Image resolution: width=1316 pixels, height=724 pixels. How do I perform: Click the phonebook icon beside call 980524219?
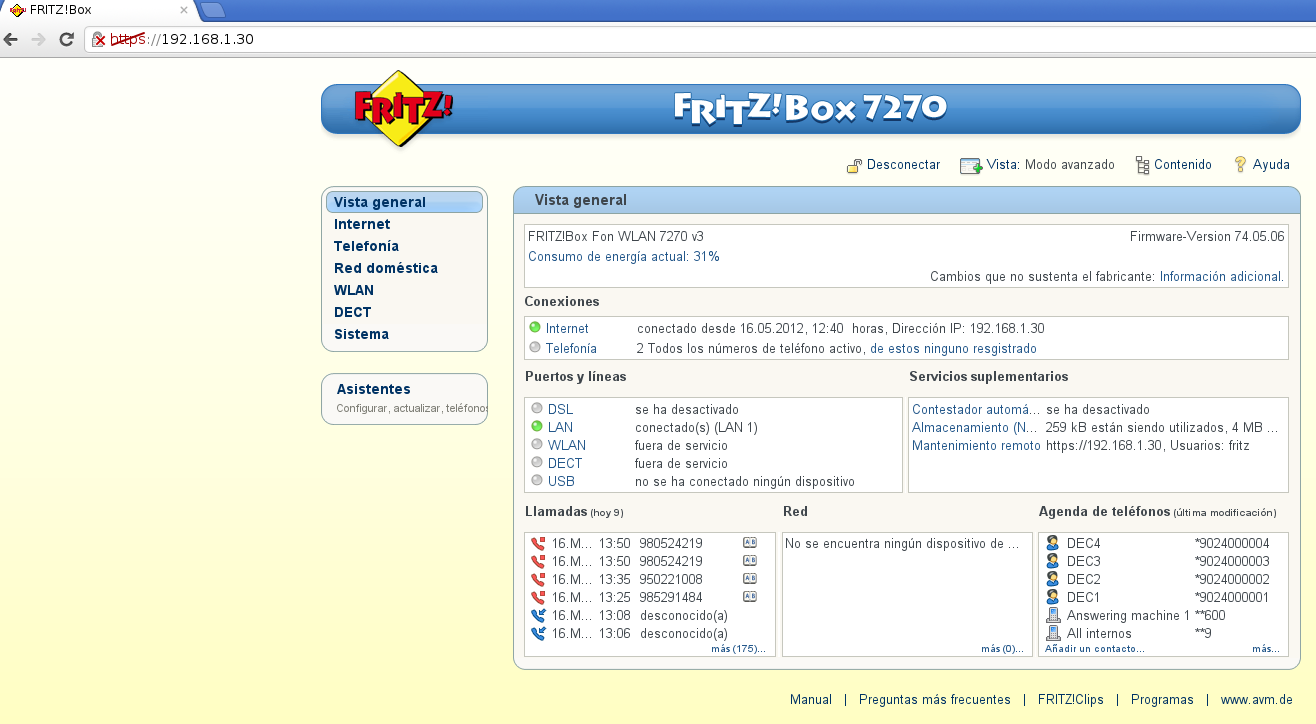point(750,543)
